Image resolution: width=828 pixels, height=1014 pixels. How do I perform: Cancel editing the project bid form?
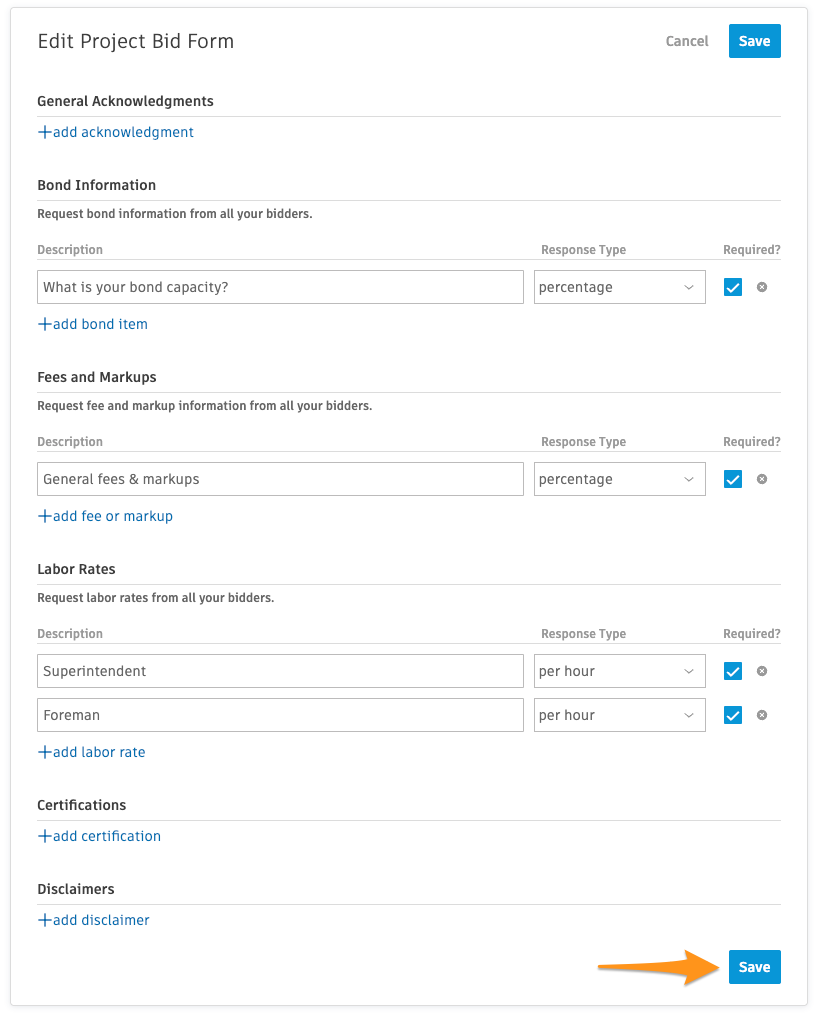[x=687, y=41]
